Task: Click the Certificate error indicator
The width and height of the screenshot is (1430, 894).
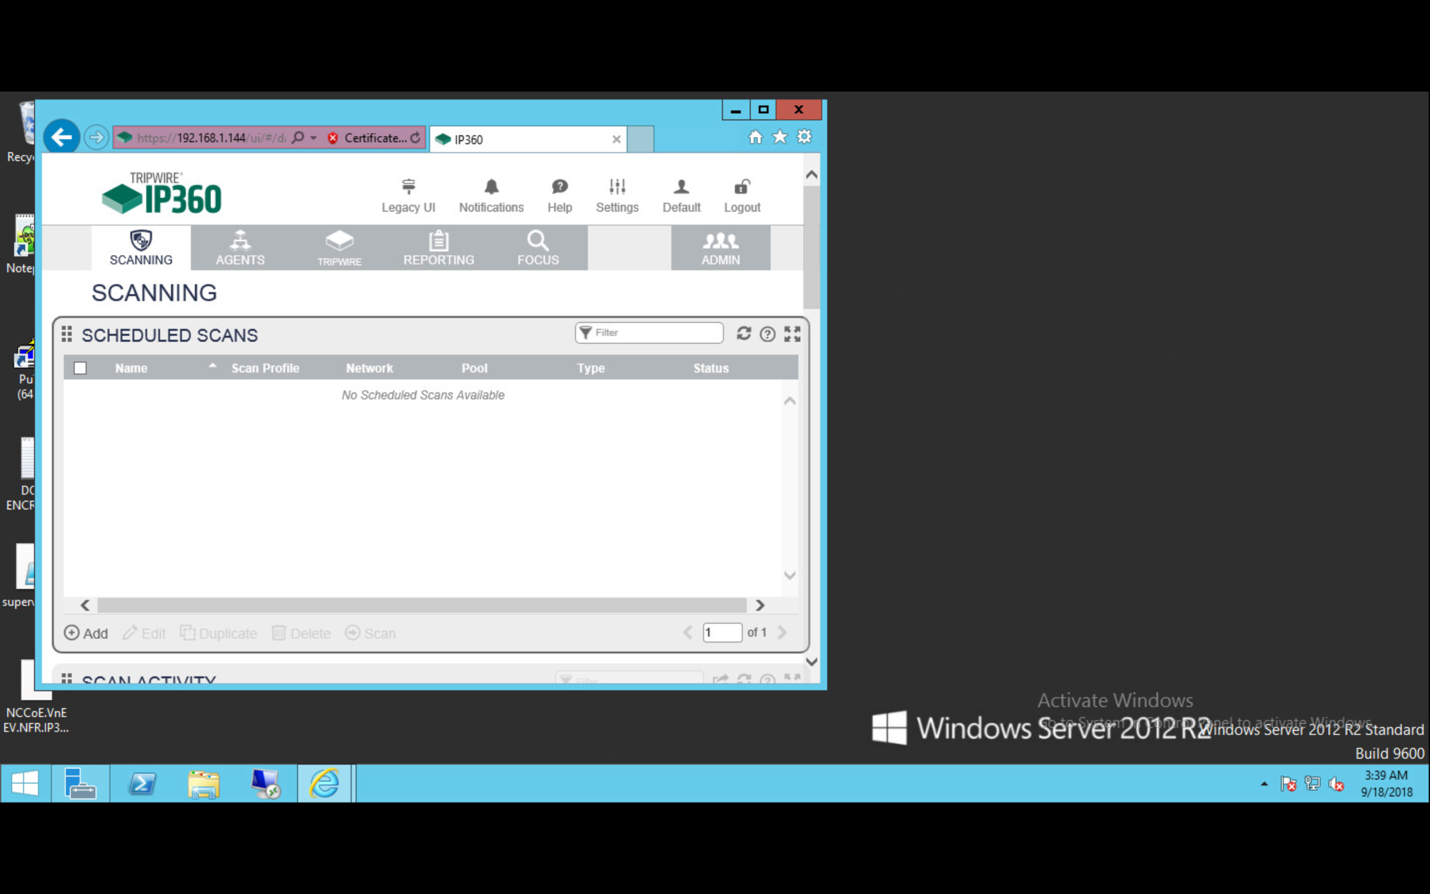Action: [367, 138]
